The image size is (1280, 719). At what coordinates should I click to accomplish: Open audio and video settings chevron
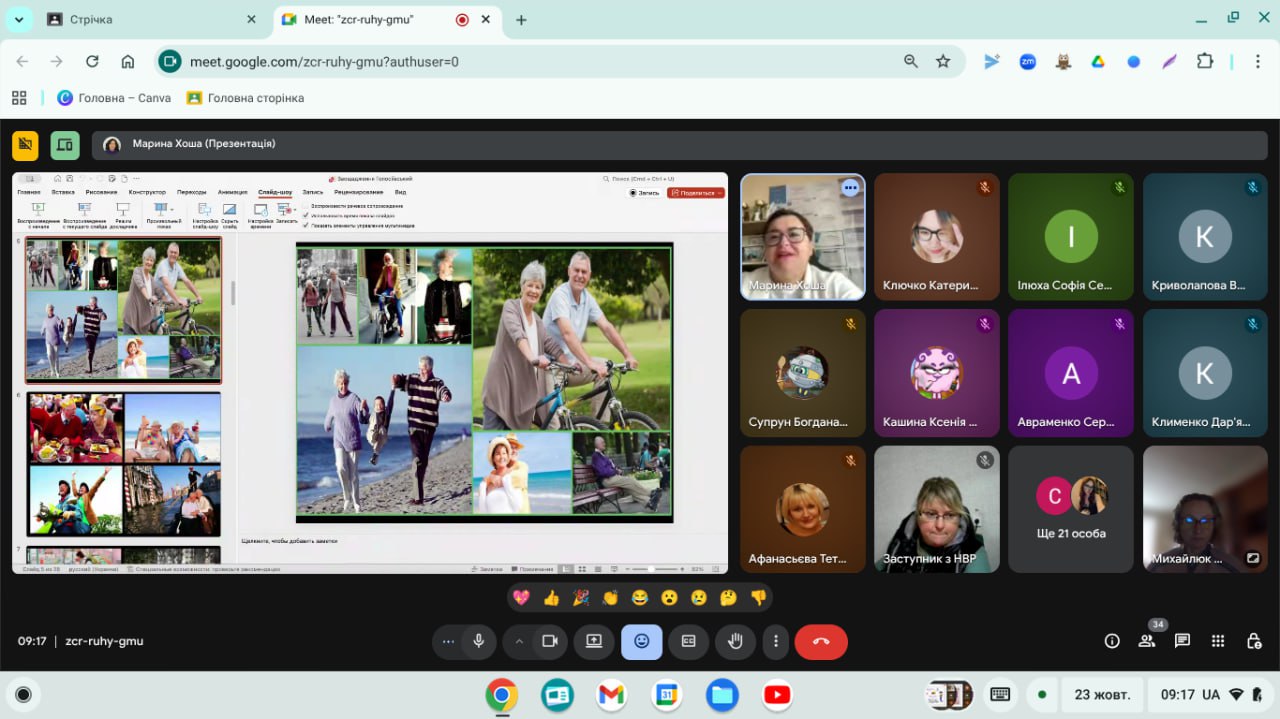coord(519,642)
